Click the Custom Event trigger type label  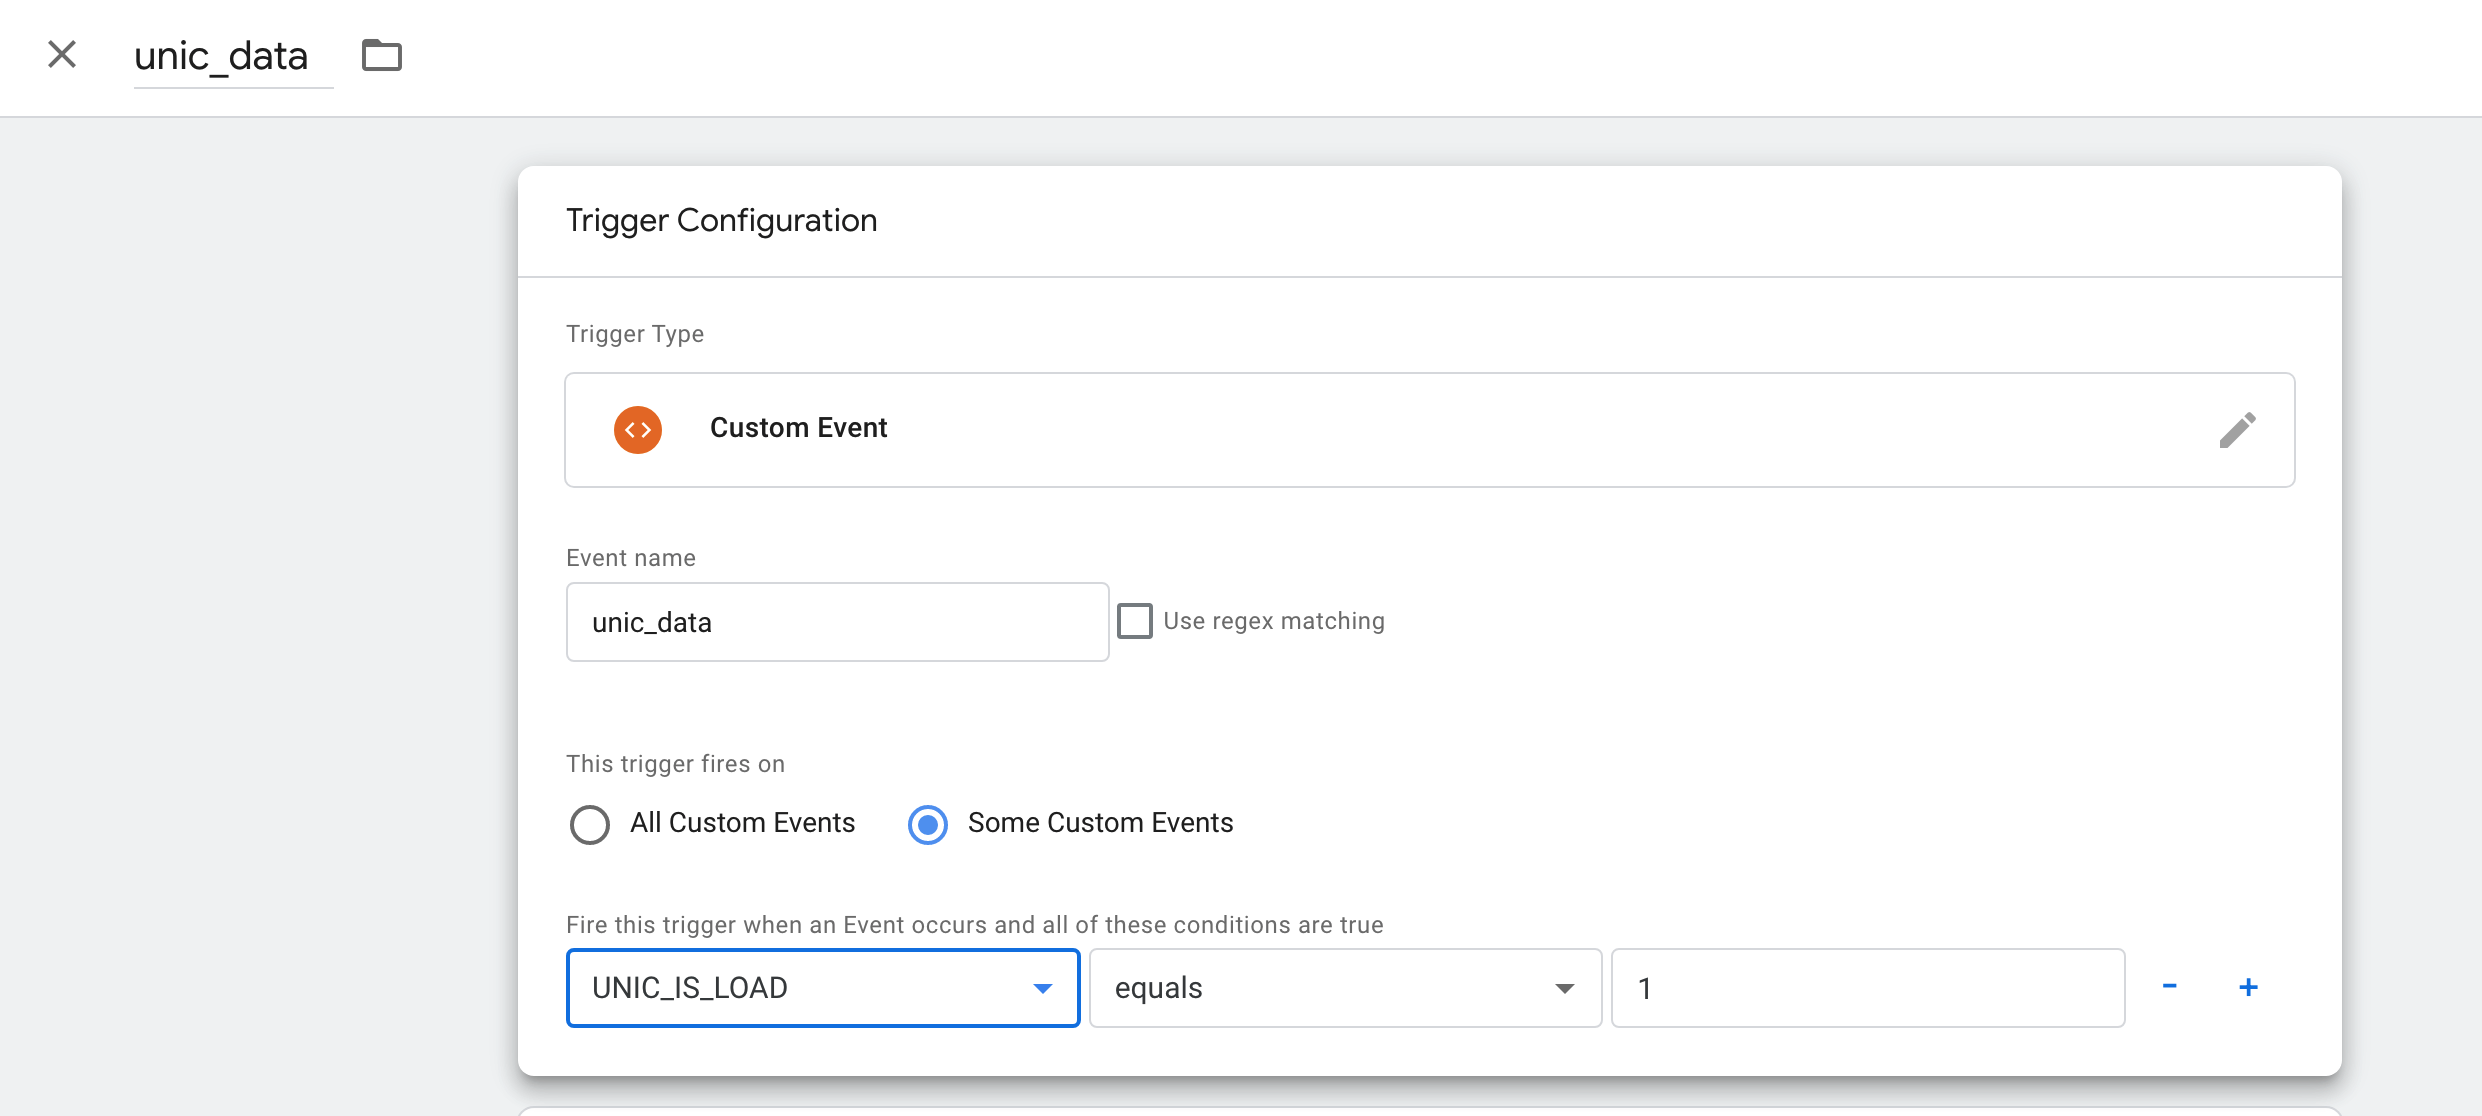tap(798, 428)
